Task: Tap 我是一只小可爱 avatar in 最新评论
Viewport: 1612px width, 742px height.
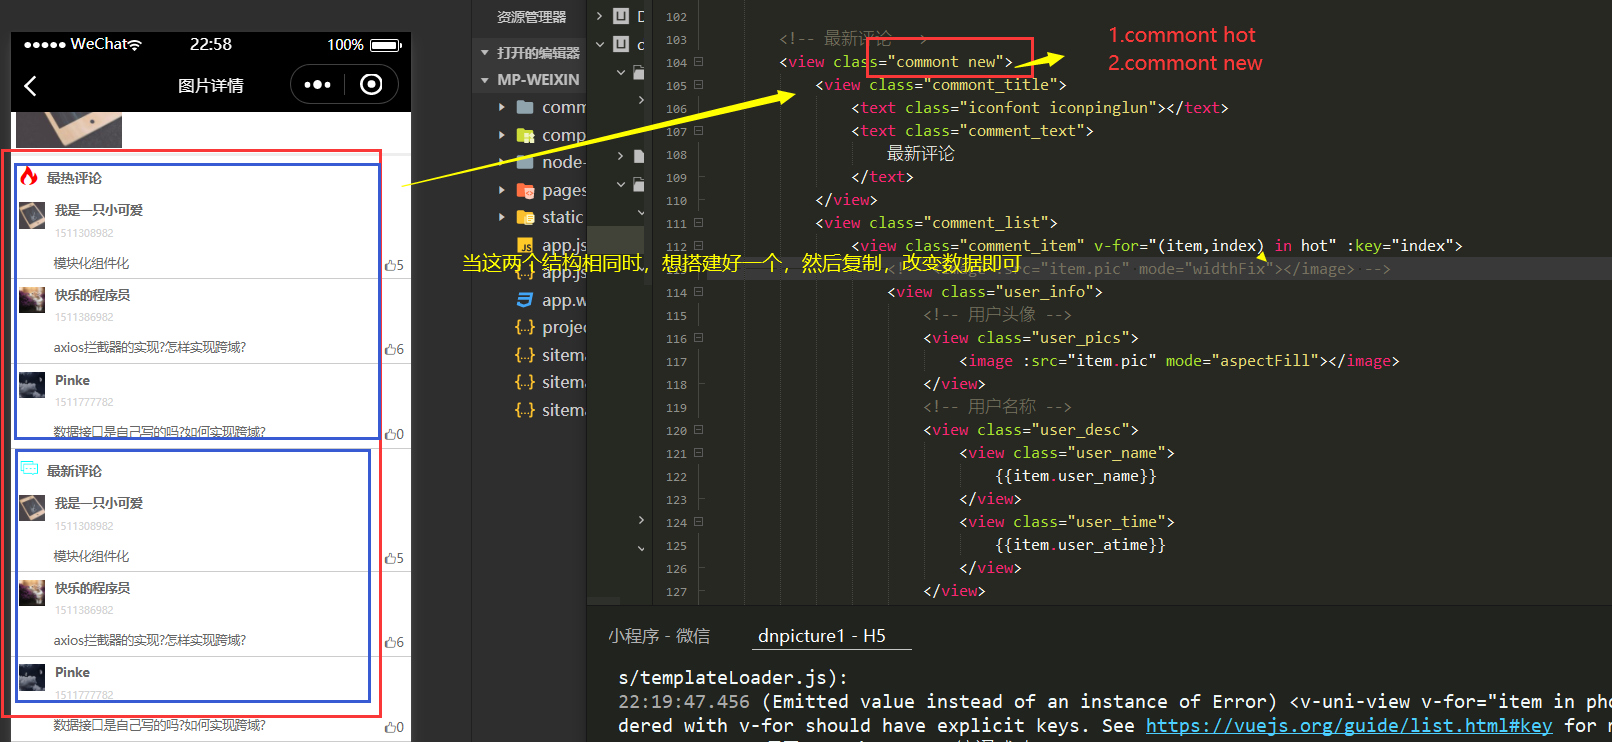Action: click(x=32, y=508)
